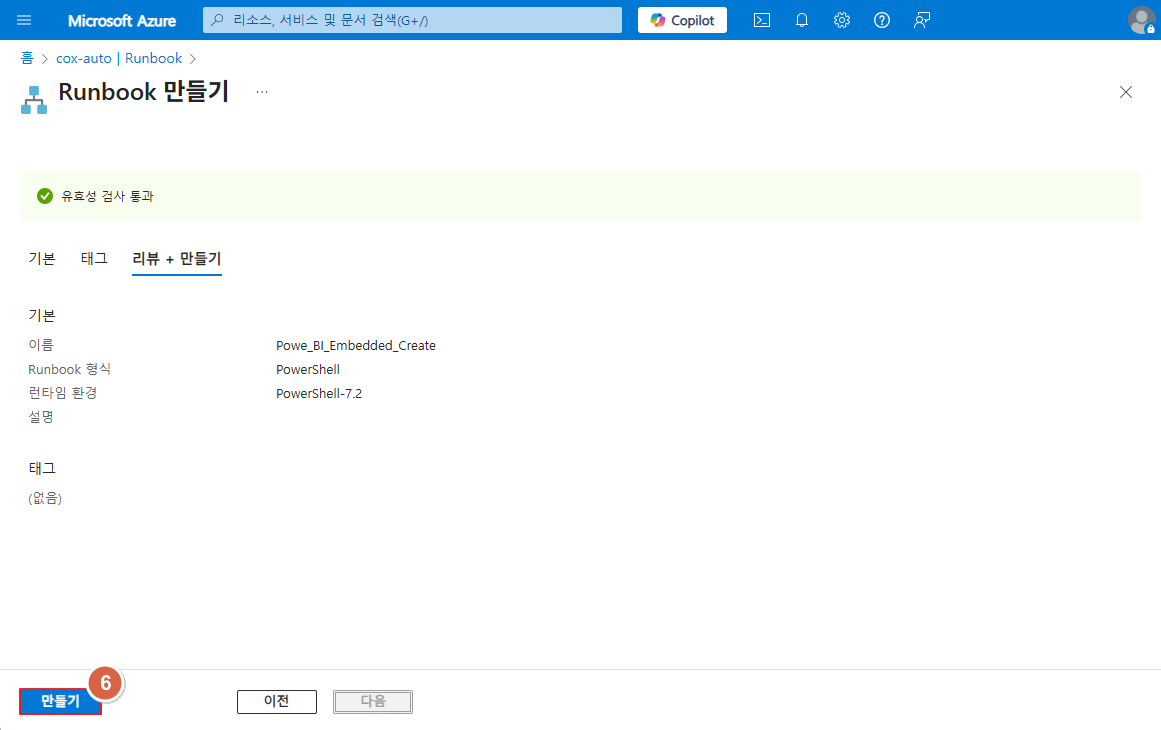Click the 기본 section heading
The height and width of the screenshot is (730, 1161).
[42, 315]
